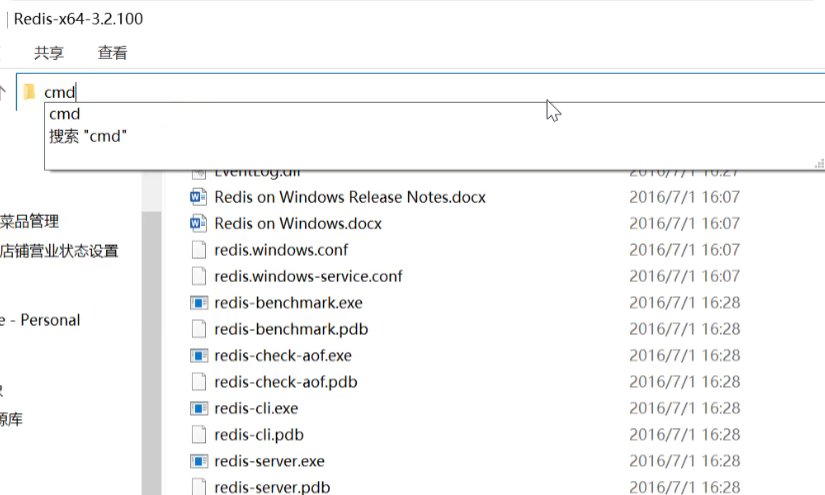This screenshot has width=825, height=495.
Task: Select the Redis on Windows.docx file
Action: tap(298, 224)
